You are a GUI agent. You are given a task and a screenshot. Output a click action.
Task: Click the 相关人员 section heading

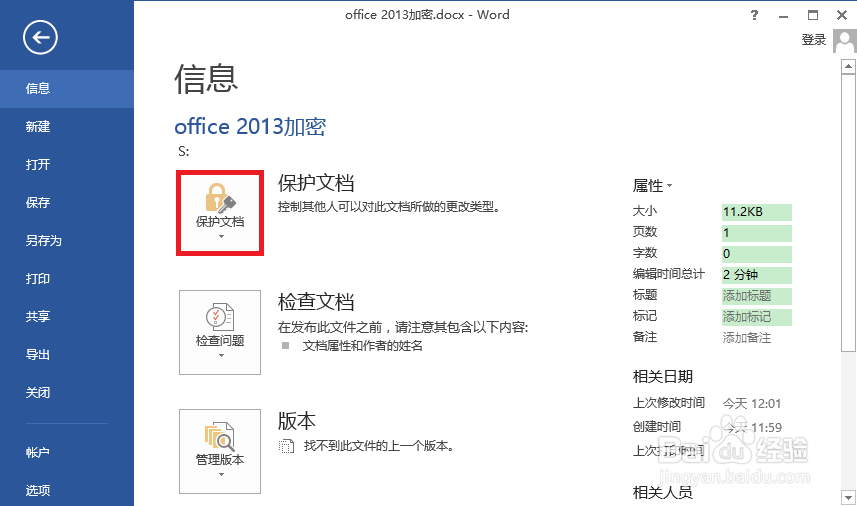pos(662,493)
